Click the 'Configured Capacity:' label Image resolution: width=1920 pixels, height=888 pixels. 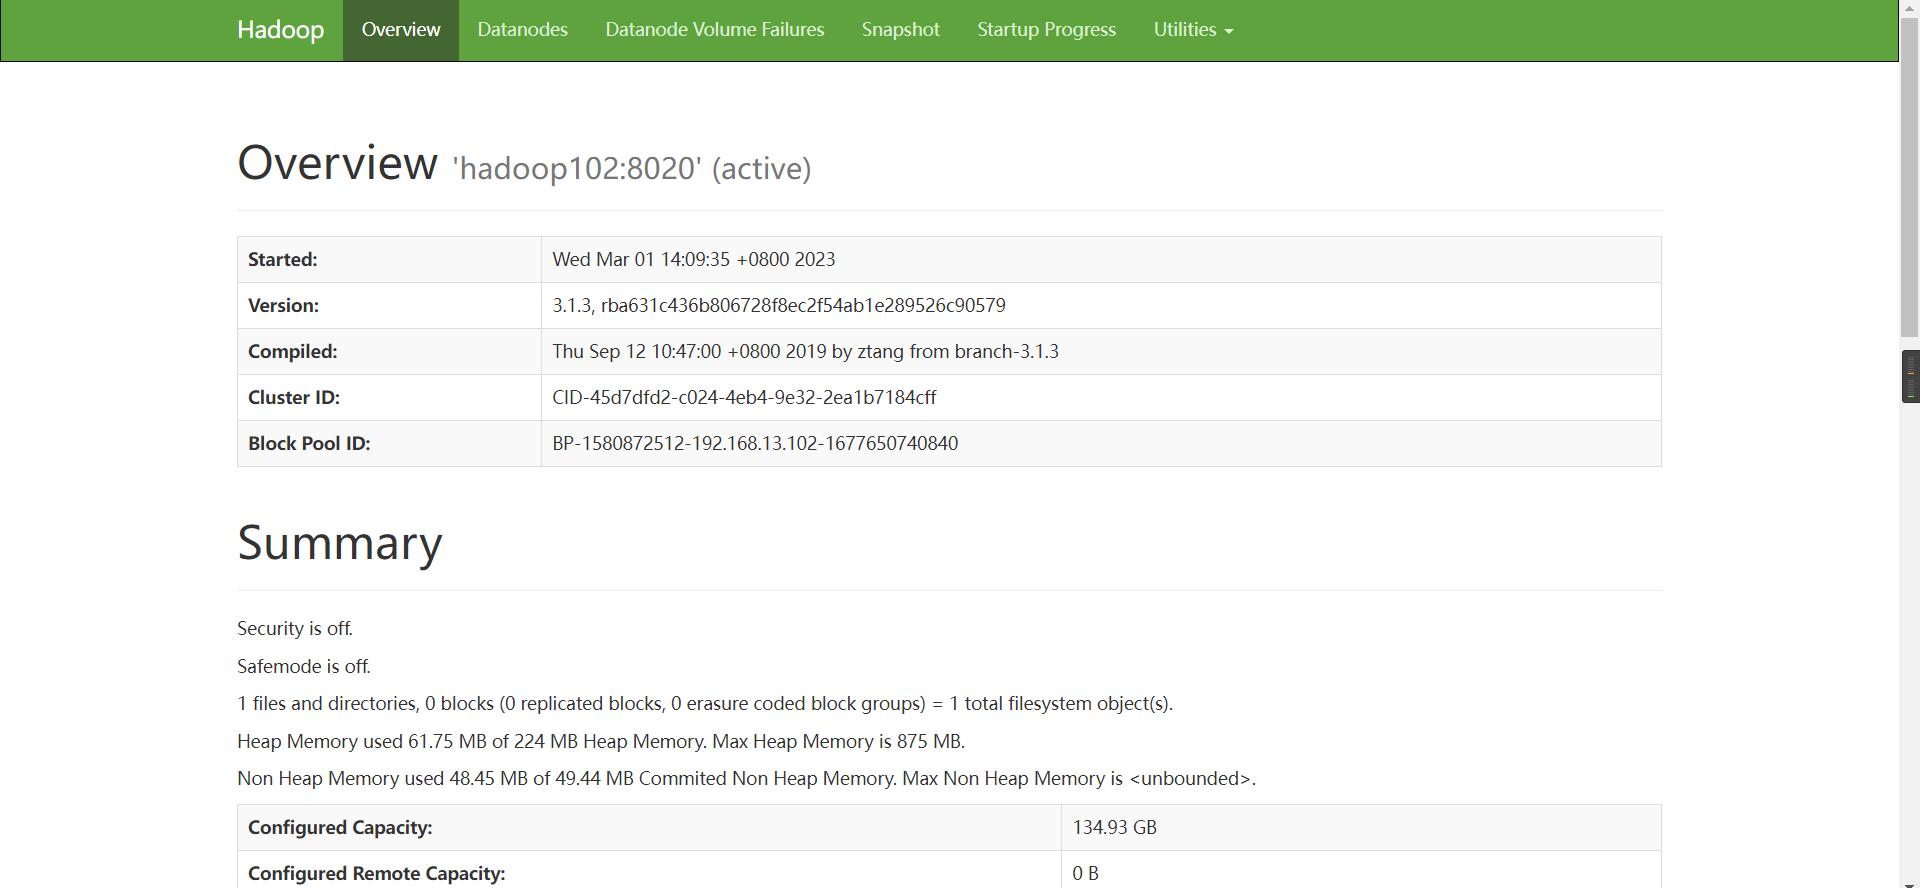(340, 828)
